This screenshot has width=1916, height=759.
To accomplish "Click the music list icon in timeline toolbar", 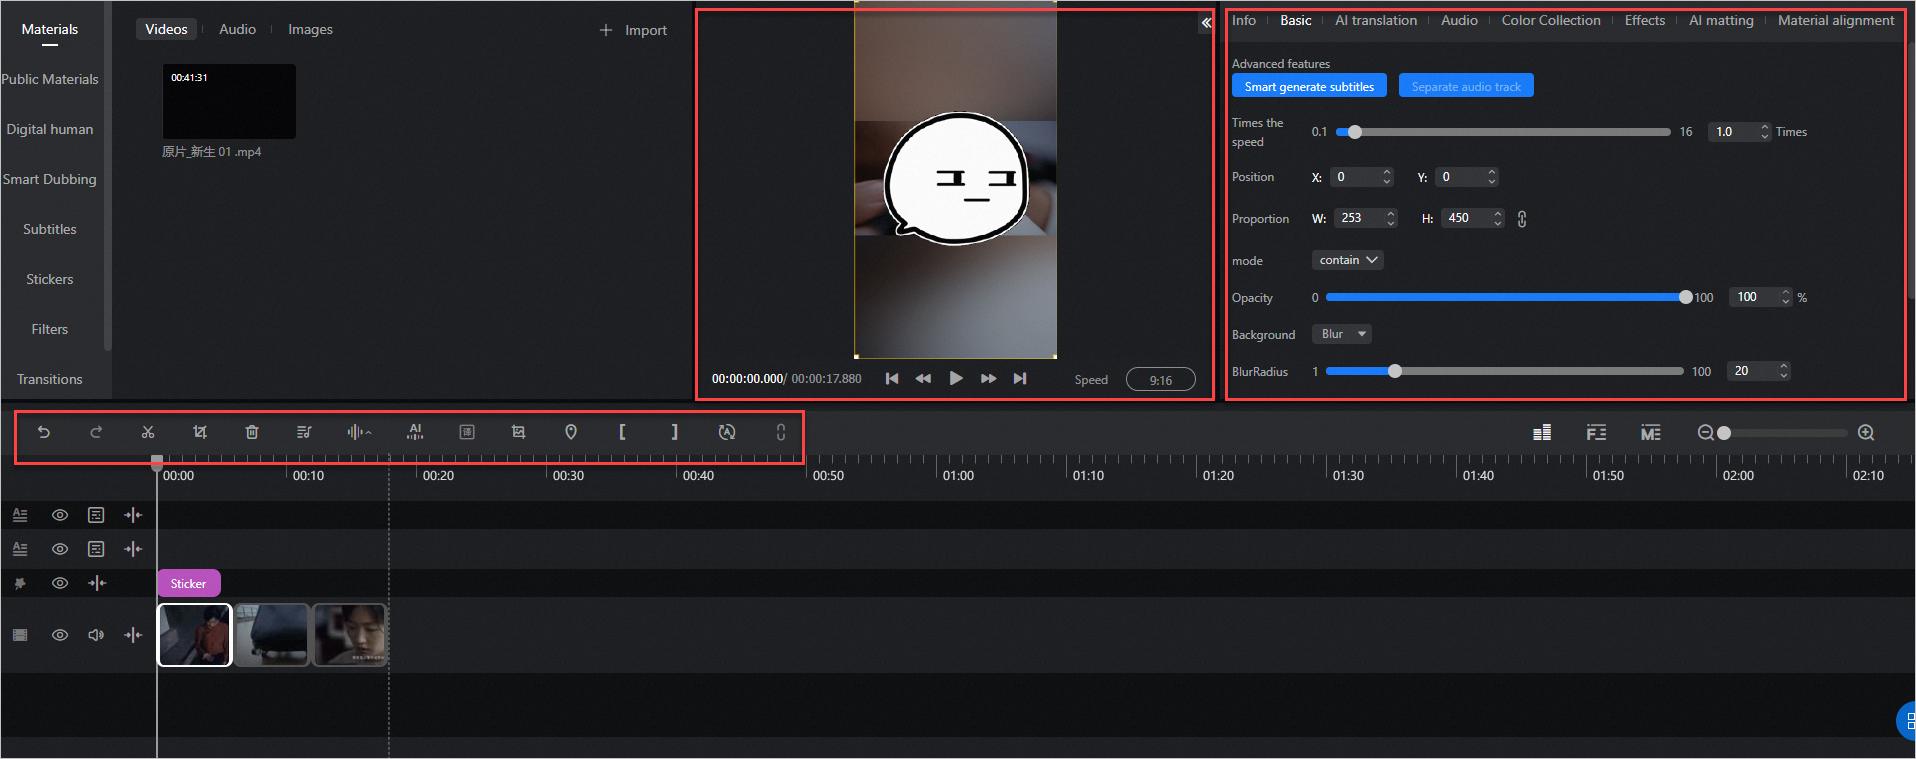I will (x=304, y=432).
